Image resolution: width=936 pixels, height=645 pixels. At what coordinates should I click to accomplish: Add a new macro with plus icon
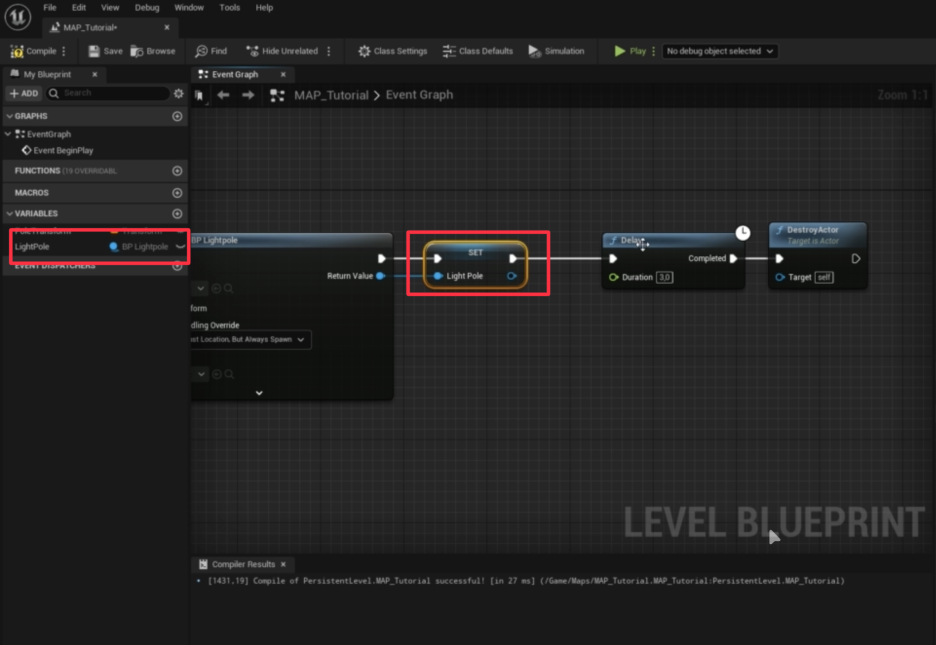pos(177,193)
